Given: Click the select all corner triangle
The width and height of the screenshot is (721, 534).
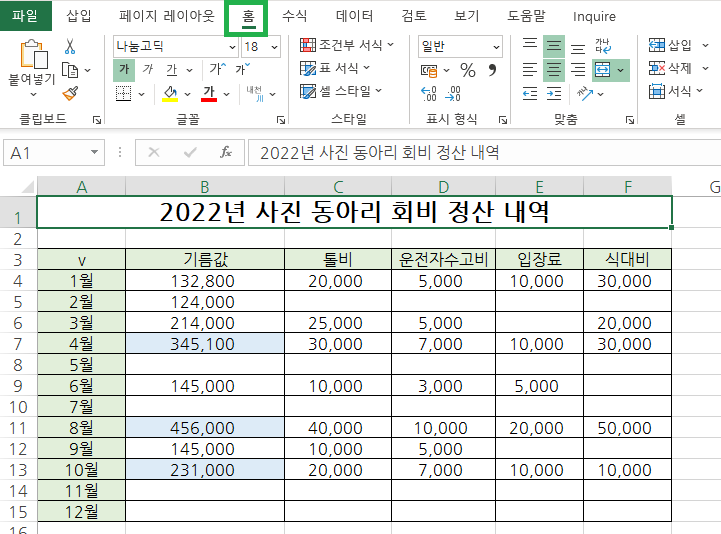Looking at the screenshot, I should 27,186.
